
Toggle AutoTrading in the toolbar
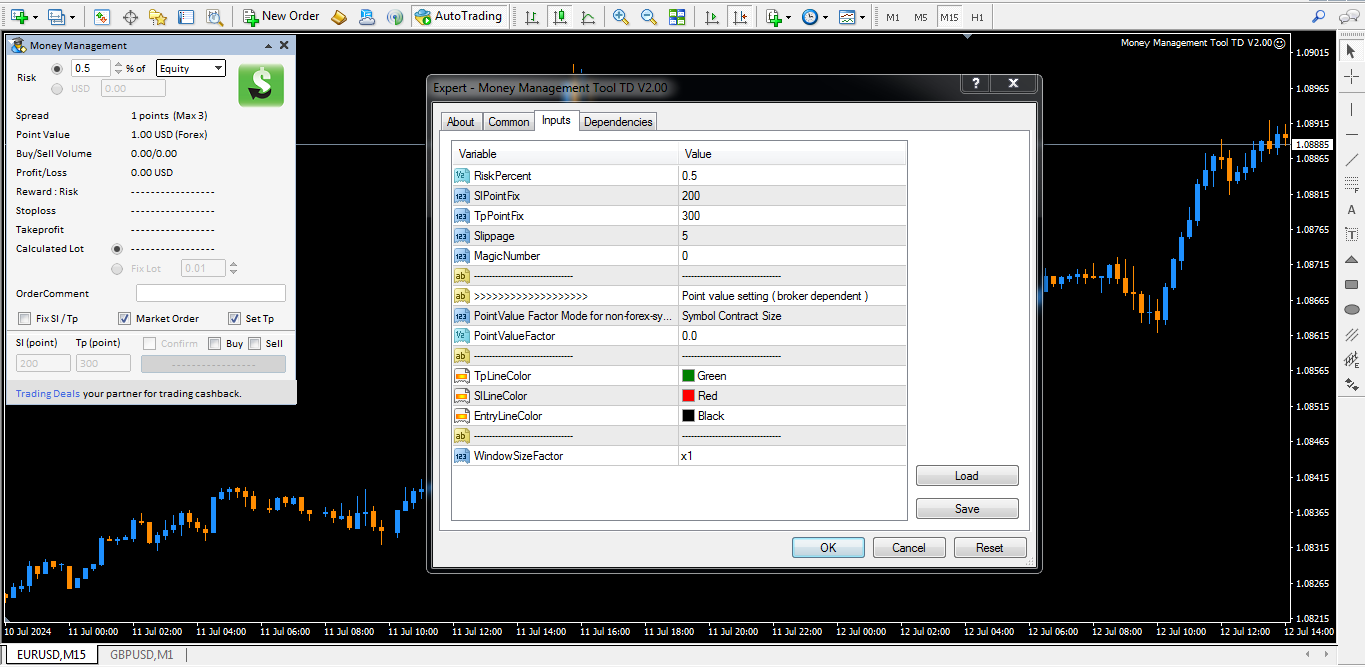tap(458, 16)
